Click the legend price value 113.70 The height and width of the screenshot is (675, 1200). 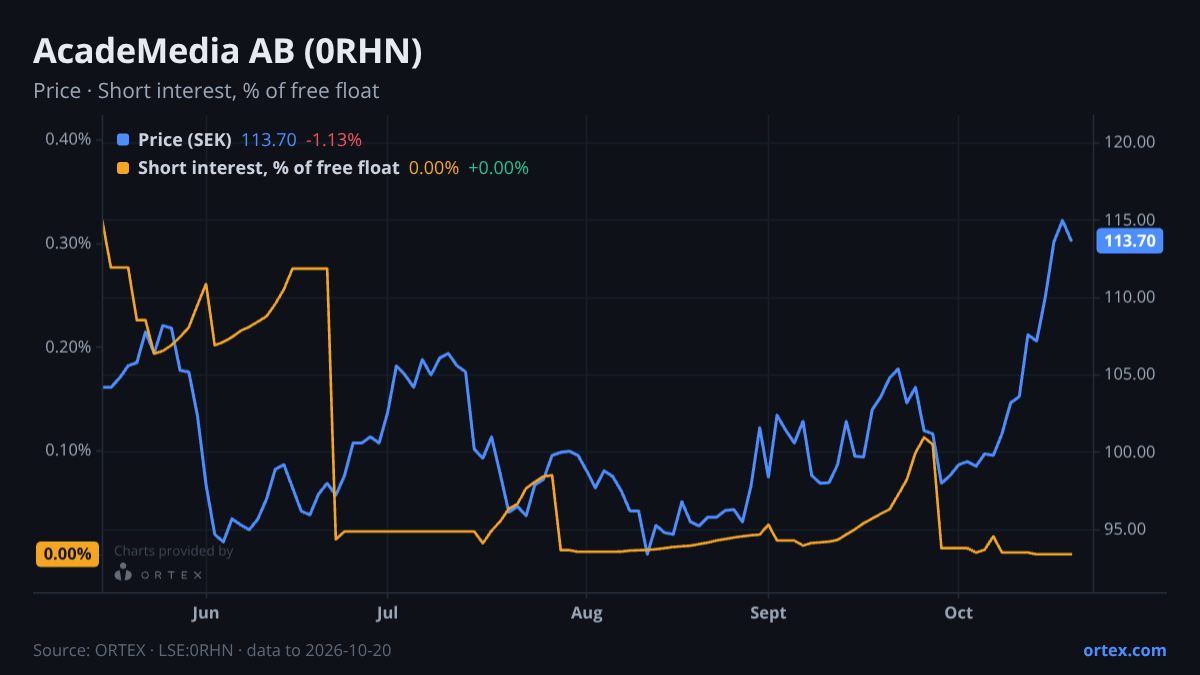(269, 140)
